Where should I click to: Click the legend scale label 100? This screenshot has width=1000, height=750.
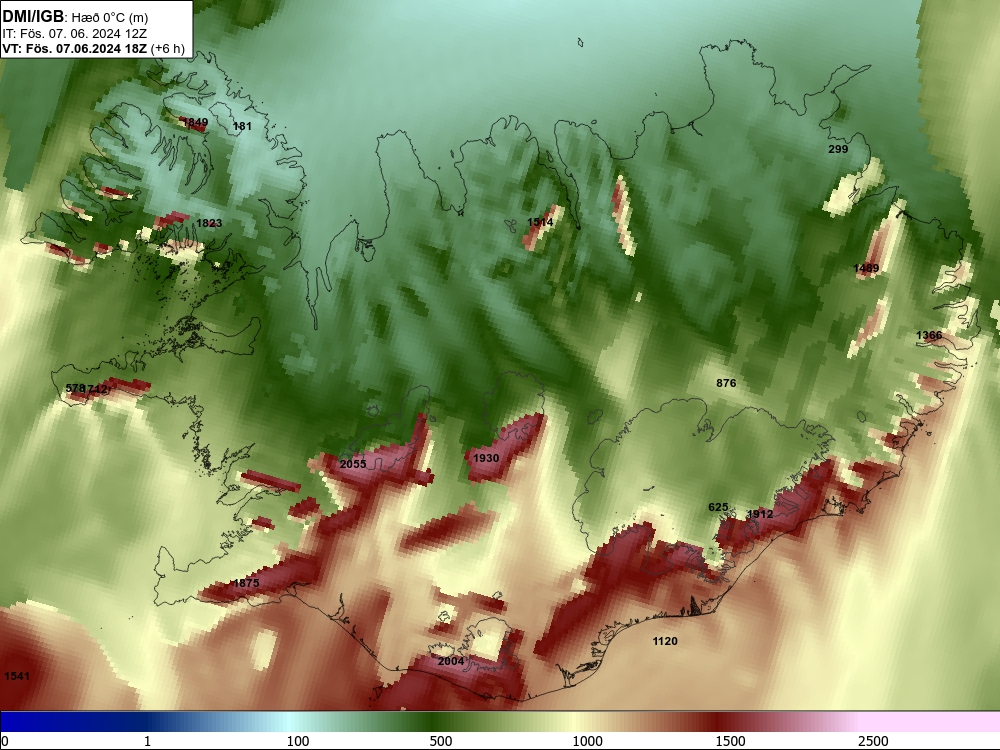pos(298,741)
